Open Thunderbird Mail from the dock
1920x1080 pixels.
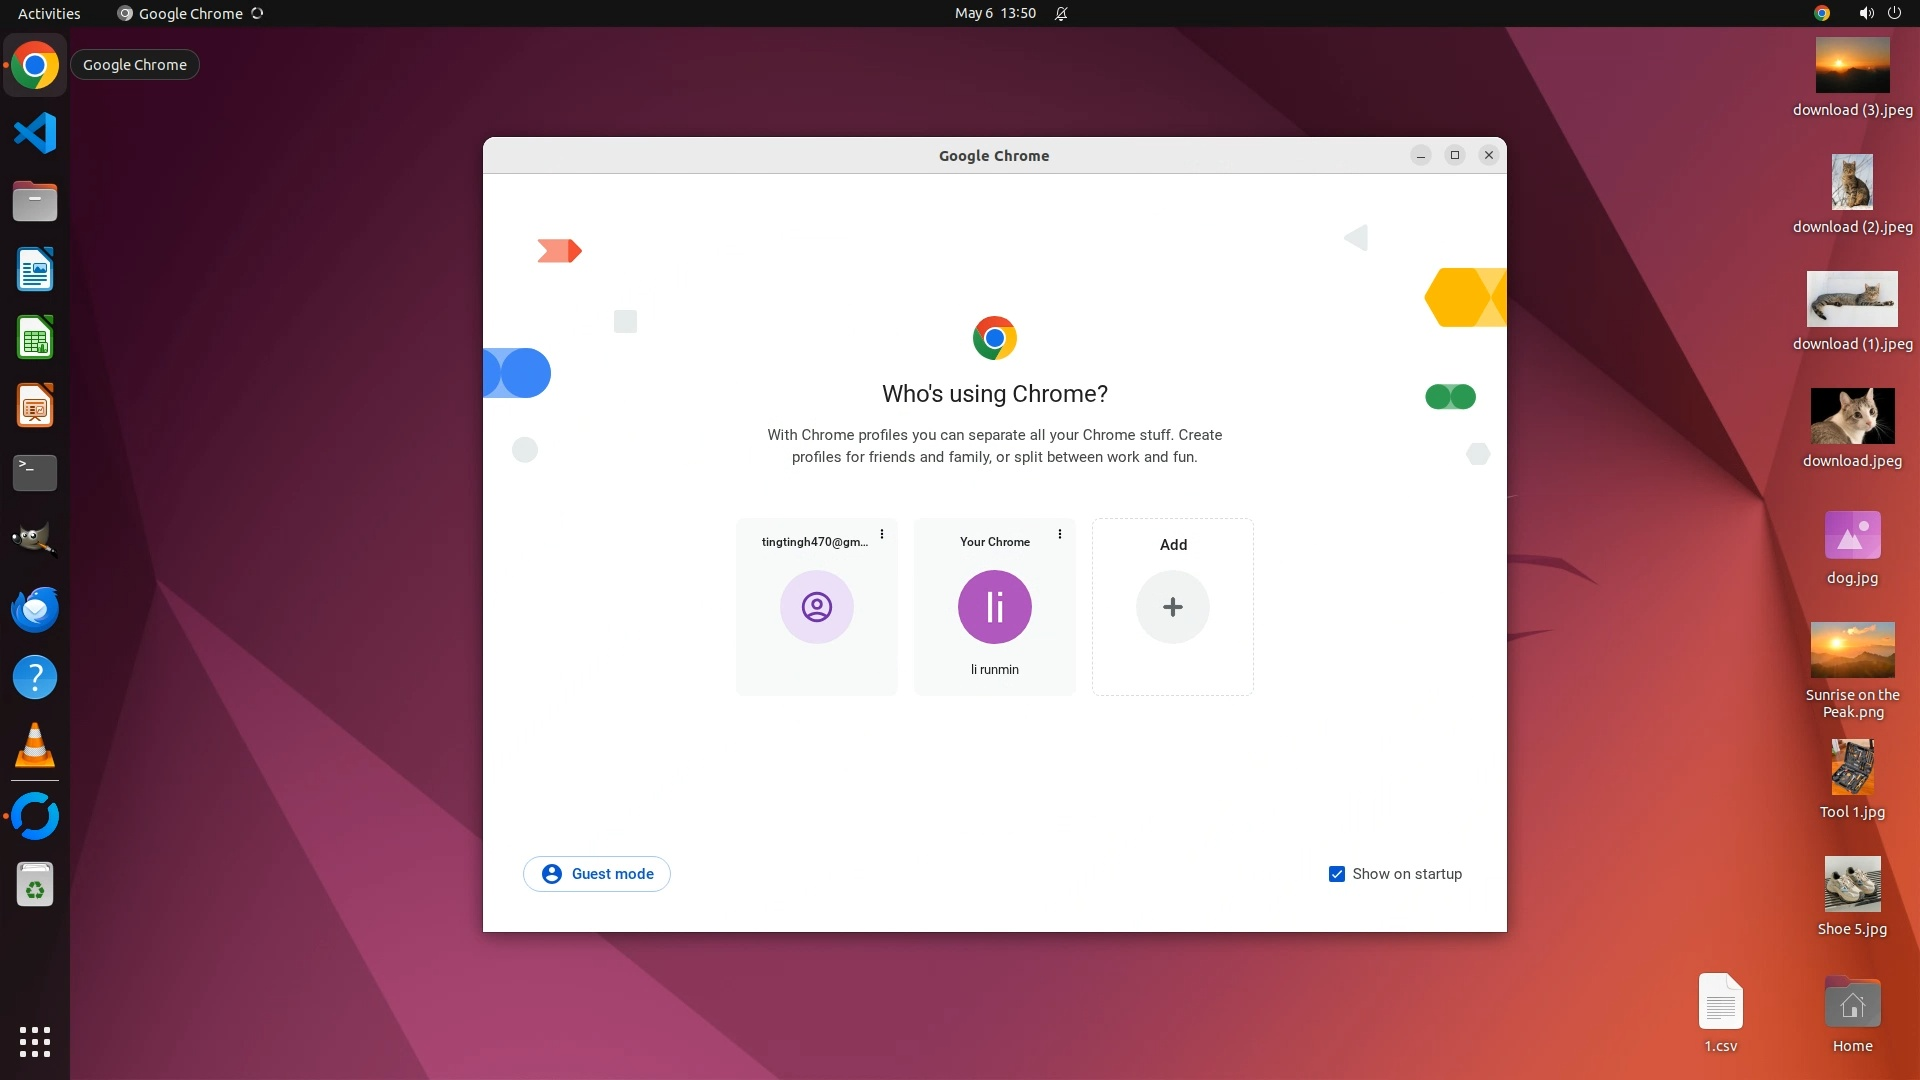coord(35,609)
